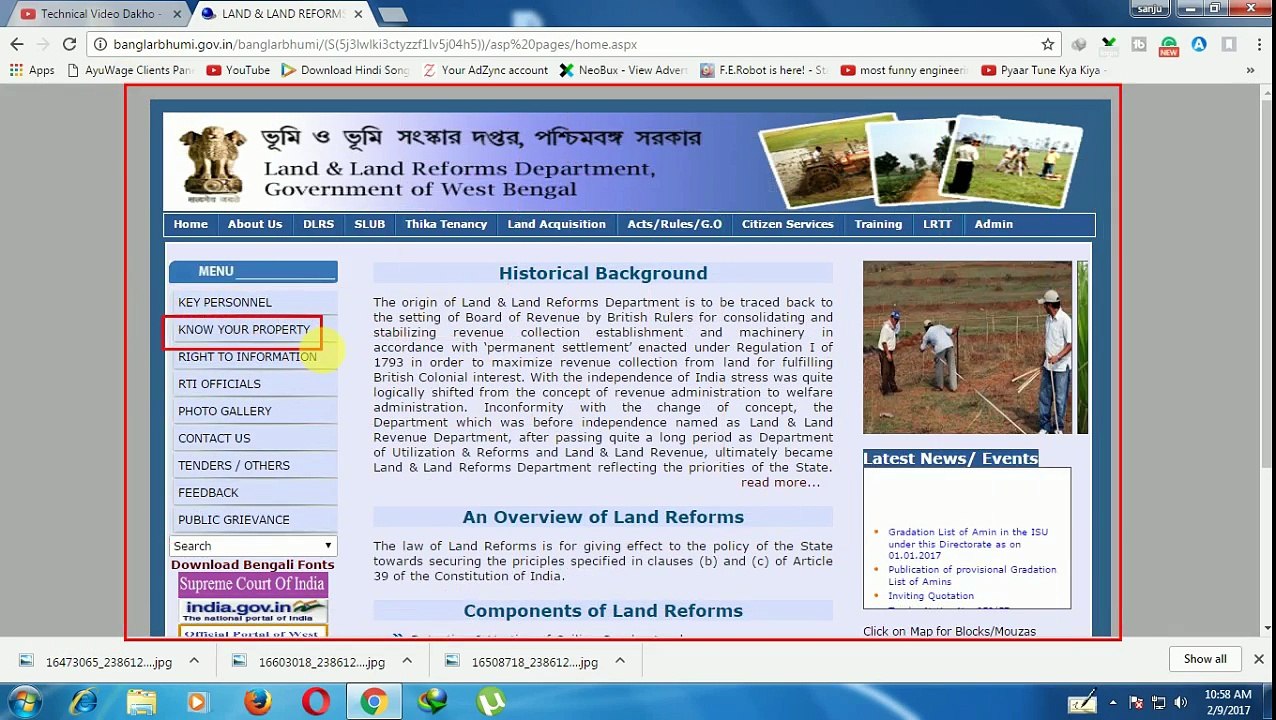Click the national emblem logo in the header

tap(212, 163)
